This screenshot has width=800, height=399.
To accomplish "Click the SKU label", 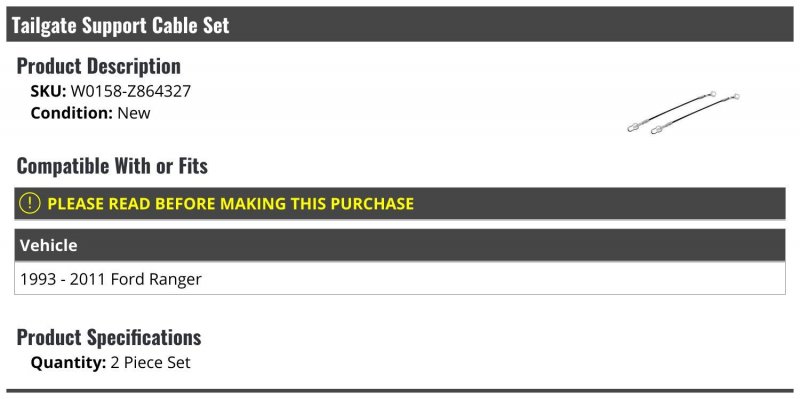I will click(48, 91).
